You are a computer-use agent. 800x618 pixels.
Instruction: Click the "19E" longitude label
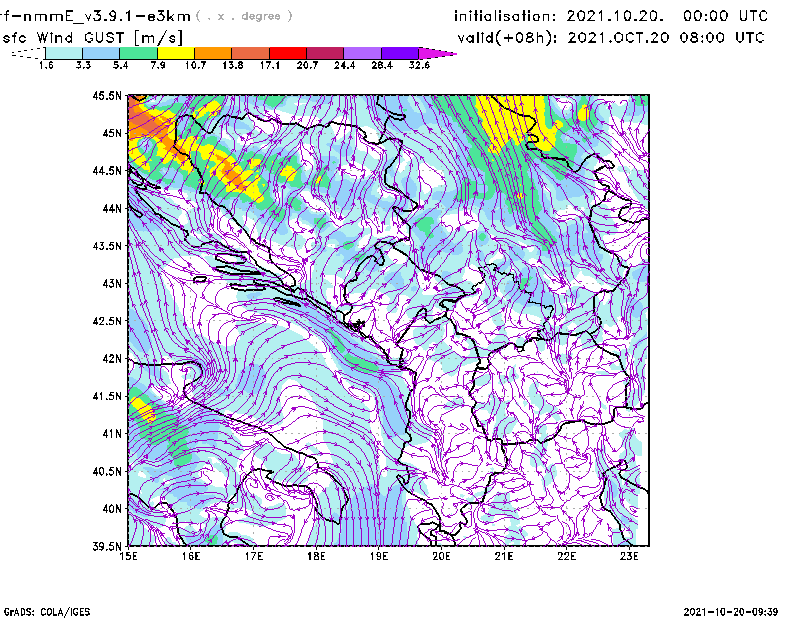pyautogui.click(x=379, y=556)
